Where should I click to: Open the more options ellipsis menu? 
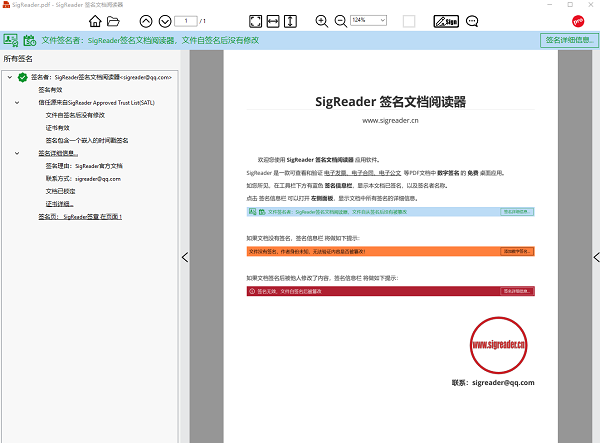(472, 21)
